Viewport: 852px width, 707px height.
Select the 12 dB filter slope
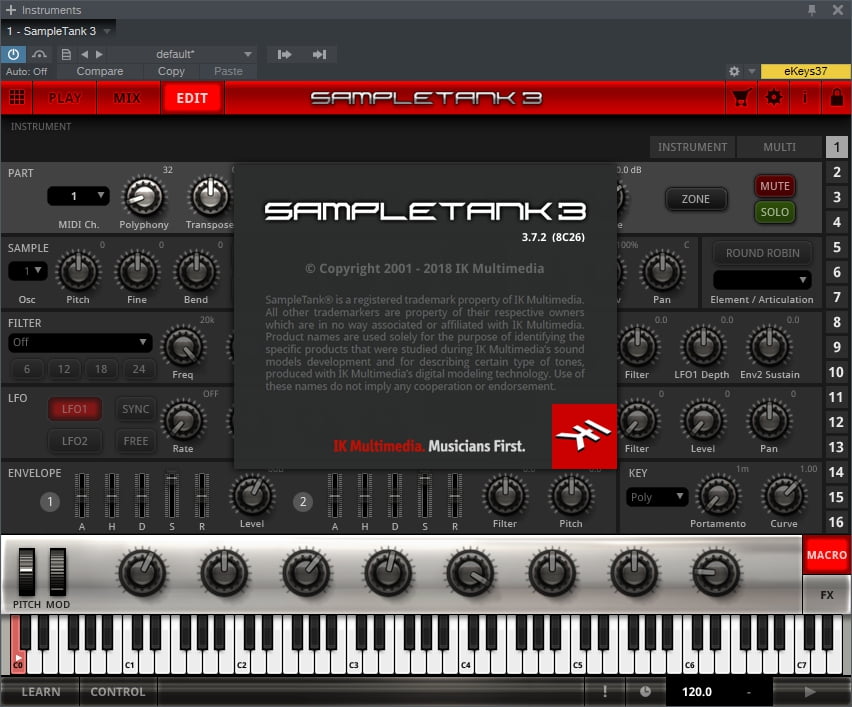pos(64,370)
